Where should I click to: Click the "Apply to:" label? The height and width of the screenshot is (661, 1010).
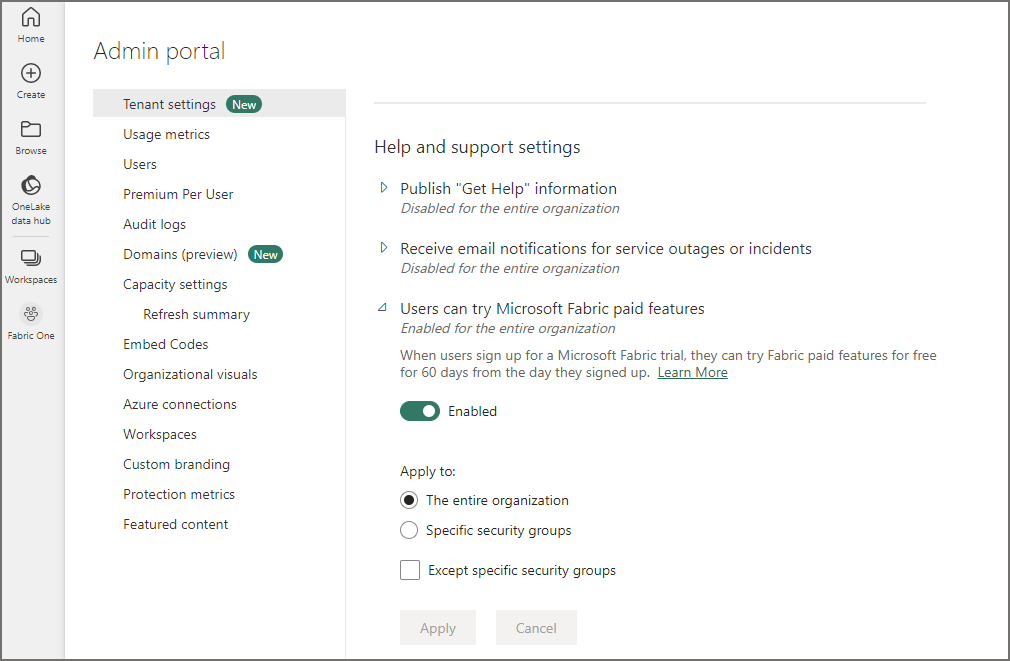point(428,471)
